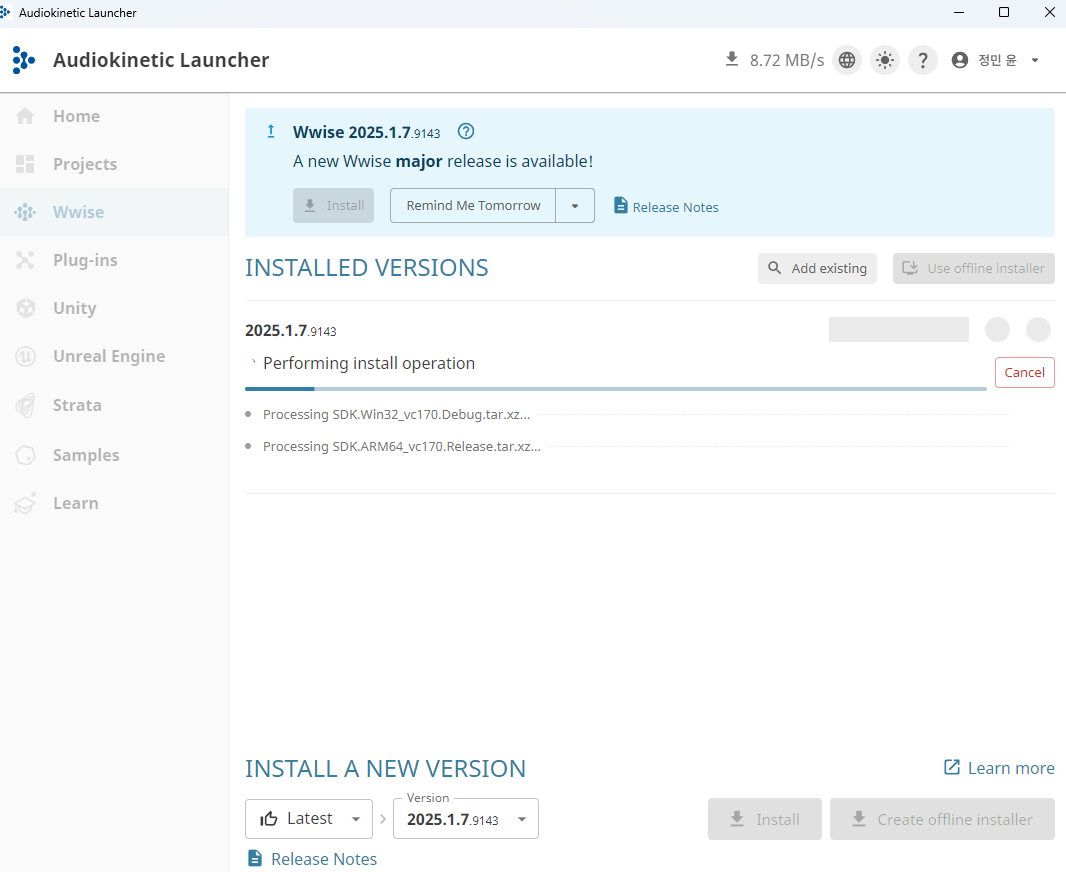Open the Version 2025.1.7.9143 dropdown
Viewport: 1066px width, 872px height.
tap(466, 819)
